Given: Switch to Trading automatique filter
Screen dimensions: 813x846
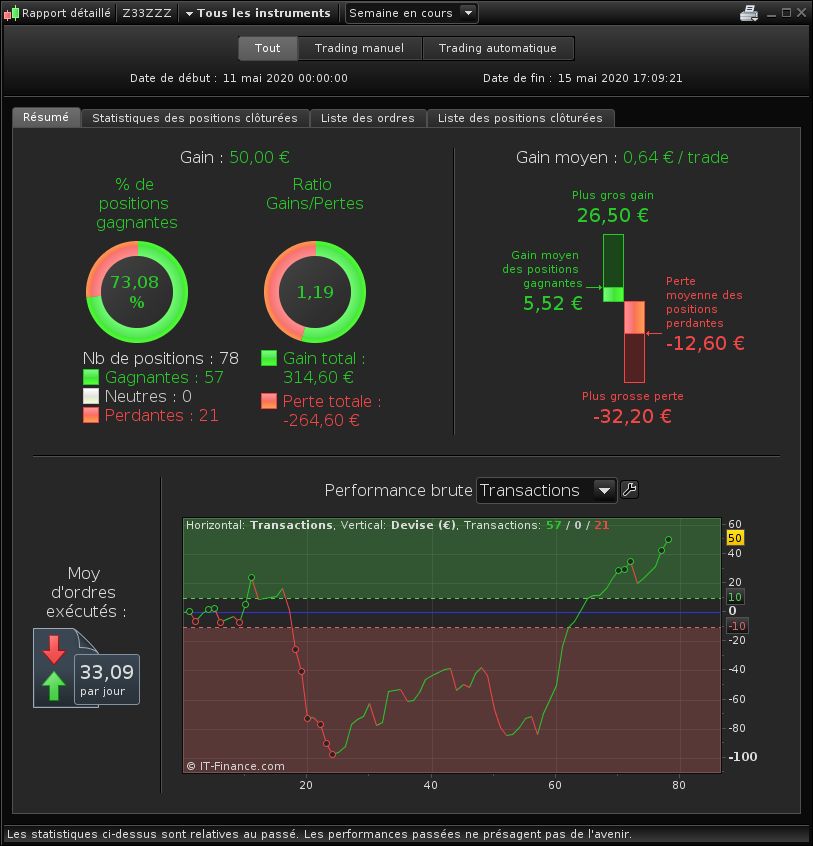Looking at the screenshot, I should coord(497,48).
